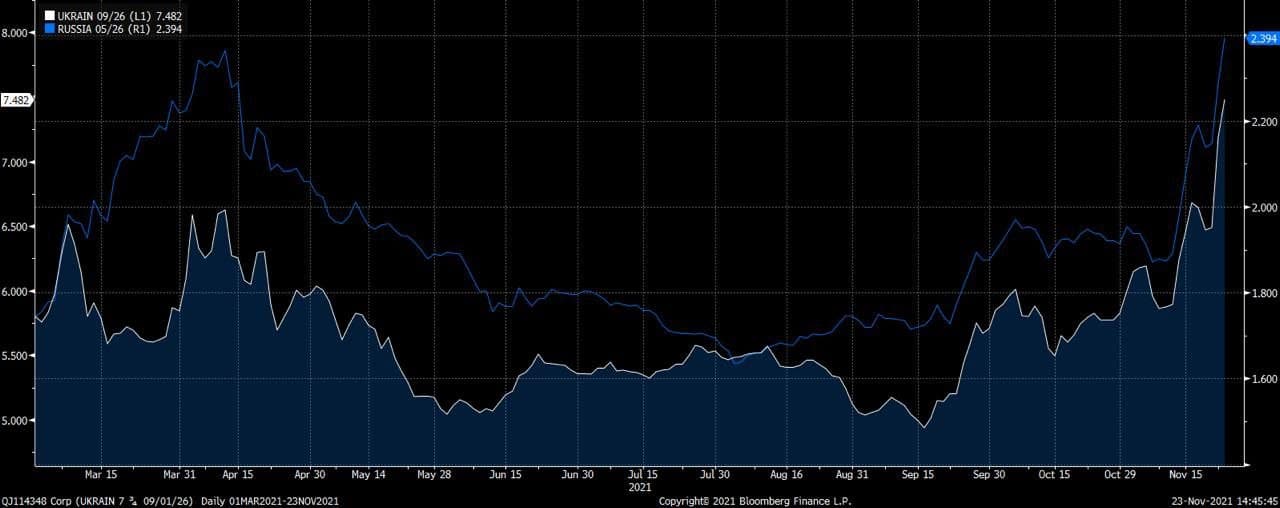Select the Sep 15 date label
The image size is (1280, 508).
(x=918, y=475)
